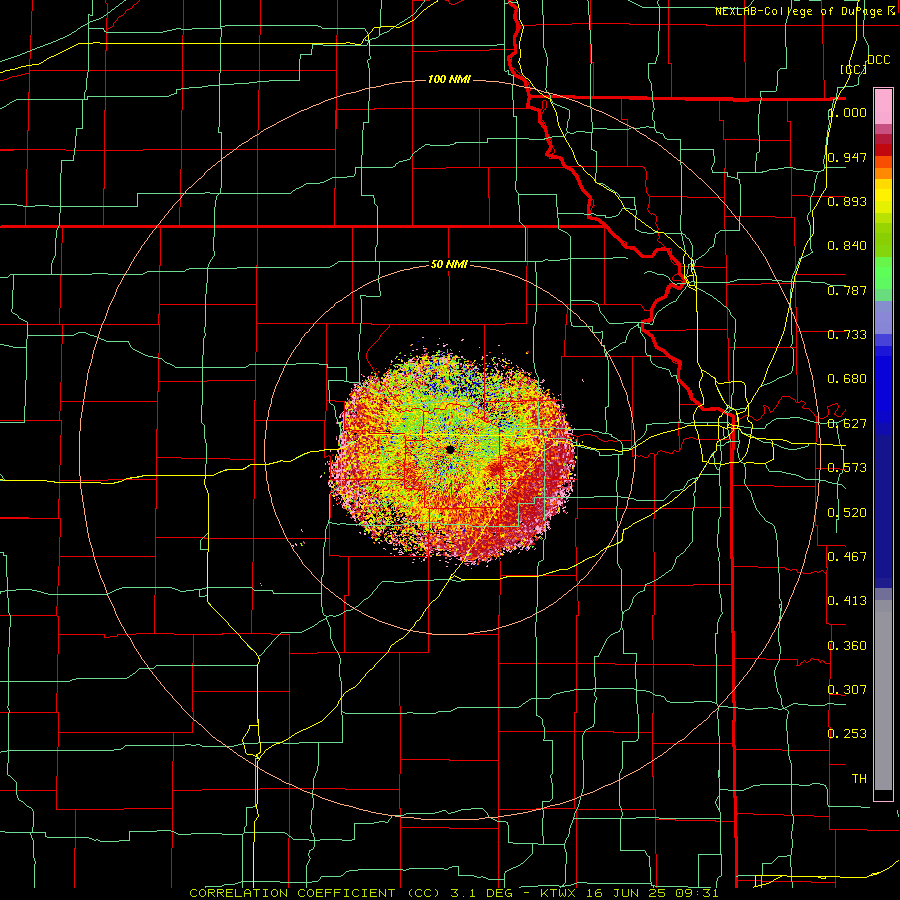This screenshot has width=900, height=900.
Task: Click the Correlation Coefficient footer caption
Action: tap(453, 893)
